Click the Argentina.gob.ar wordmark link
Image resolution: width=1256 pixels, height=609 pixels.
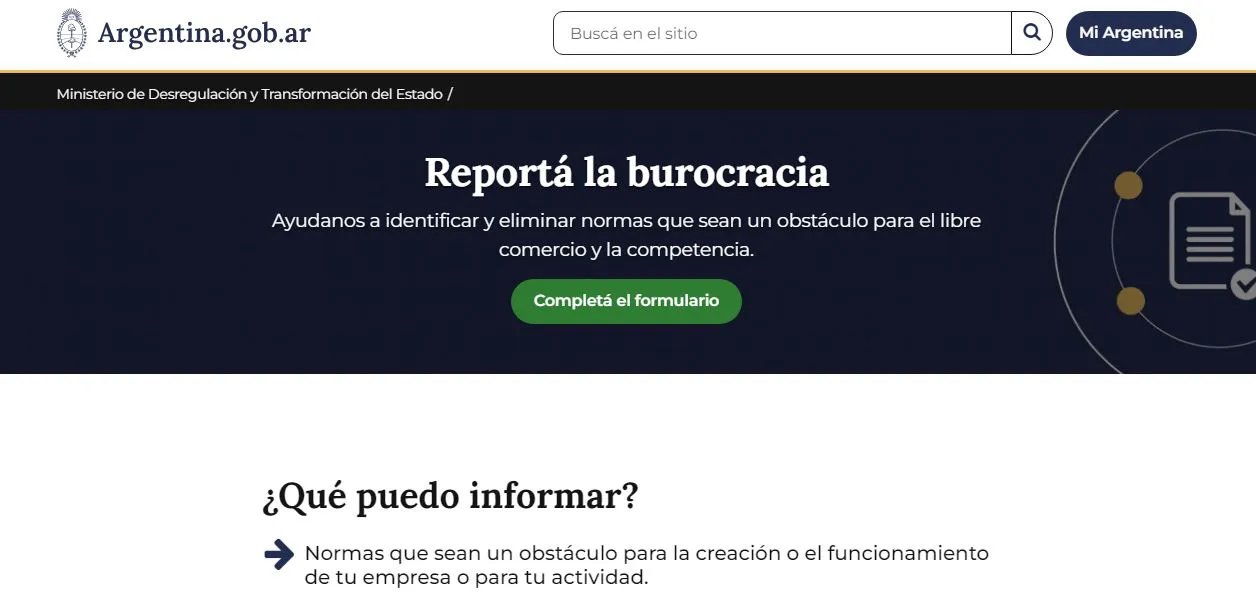(206, 31)
